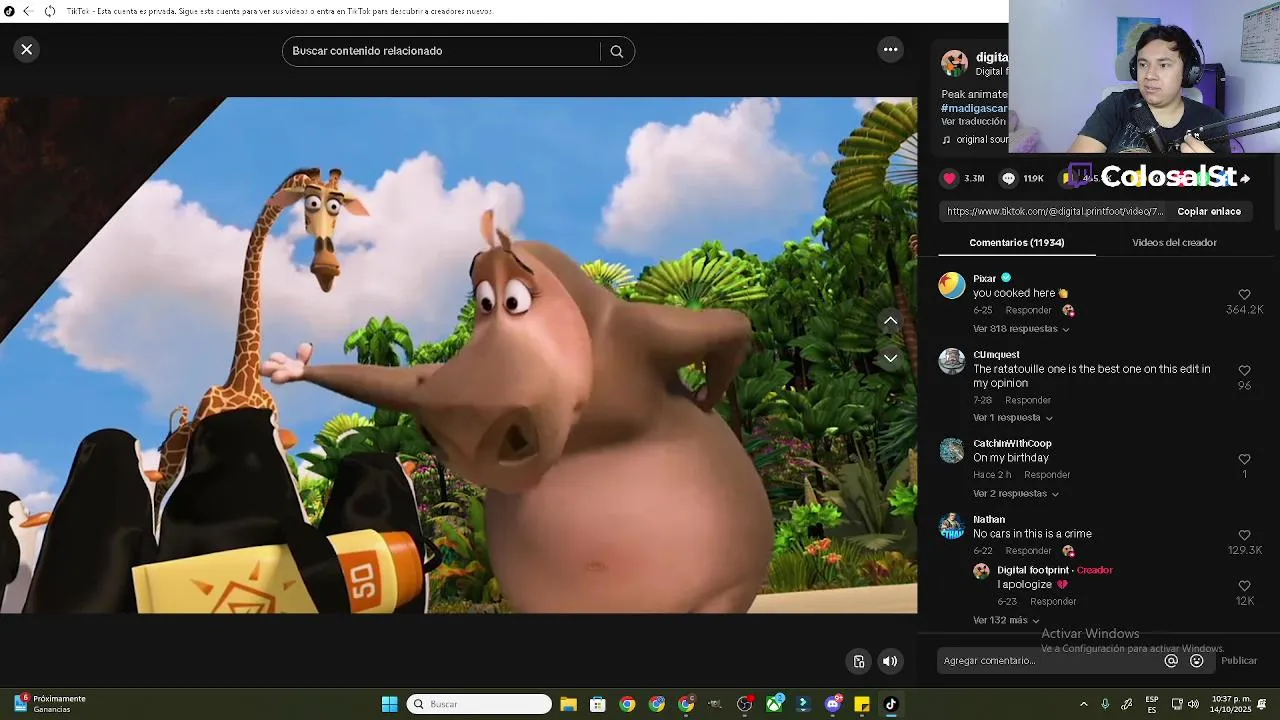Open comments via the speech bubble icon
Screen dimensions: 1280x720
tap(1008, 178)
